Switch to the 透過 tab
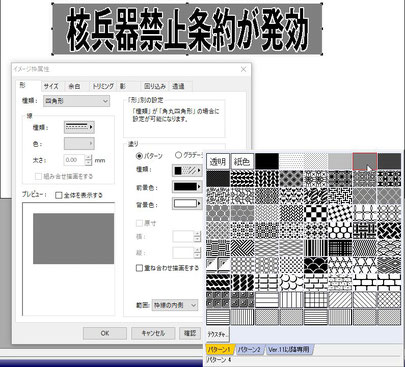 (x=178, y=86)
